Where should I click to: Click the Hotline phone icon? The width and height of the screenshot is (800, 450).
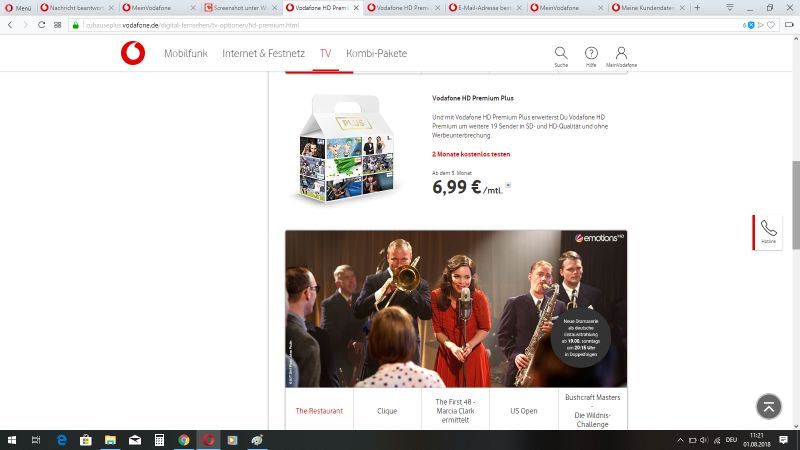pyautogui.click(x=768, y=232)
